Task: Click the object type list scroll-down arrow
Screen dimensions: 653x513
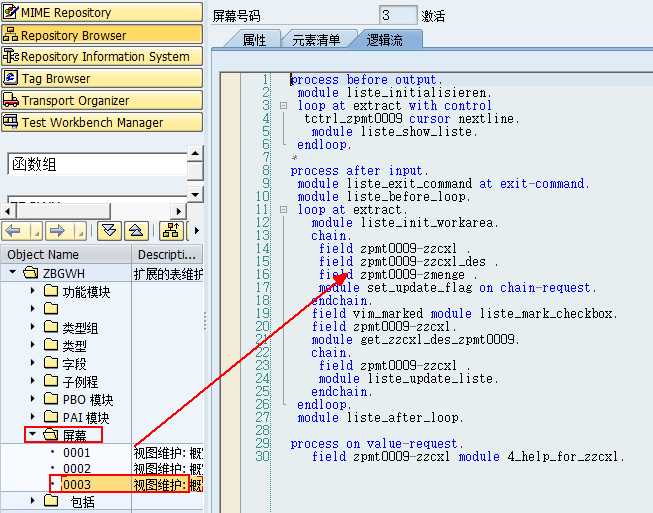Action: click(195, 194)
